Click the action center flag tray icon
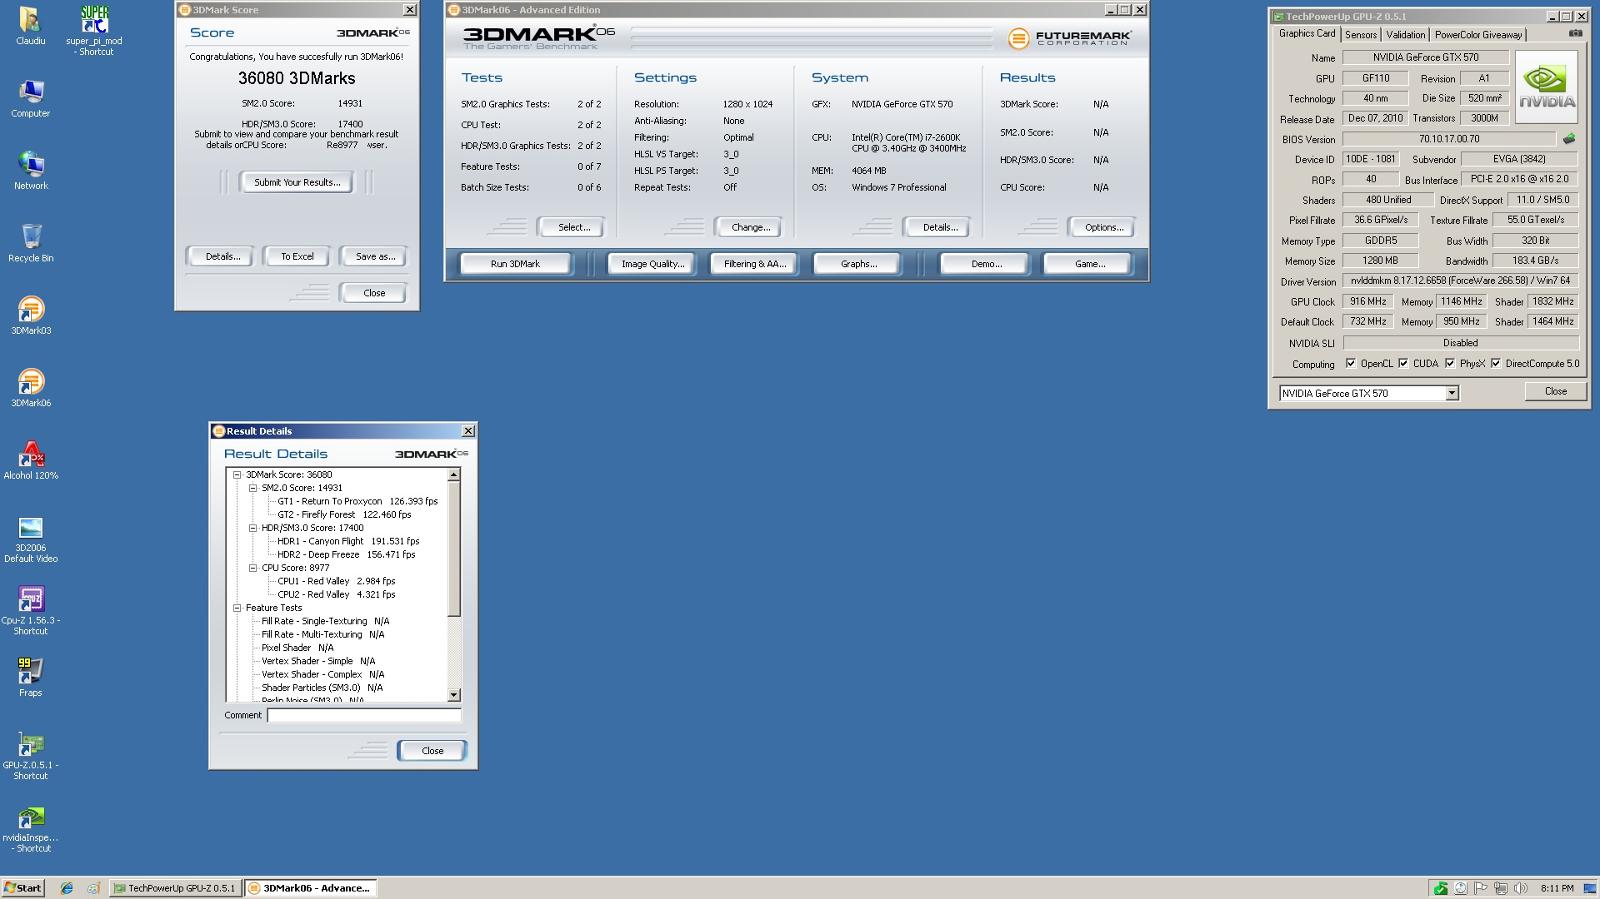 click(x=1481, y=888)
